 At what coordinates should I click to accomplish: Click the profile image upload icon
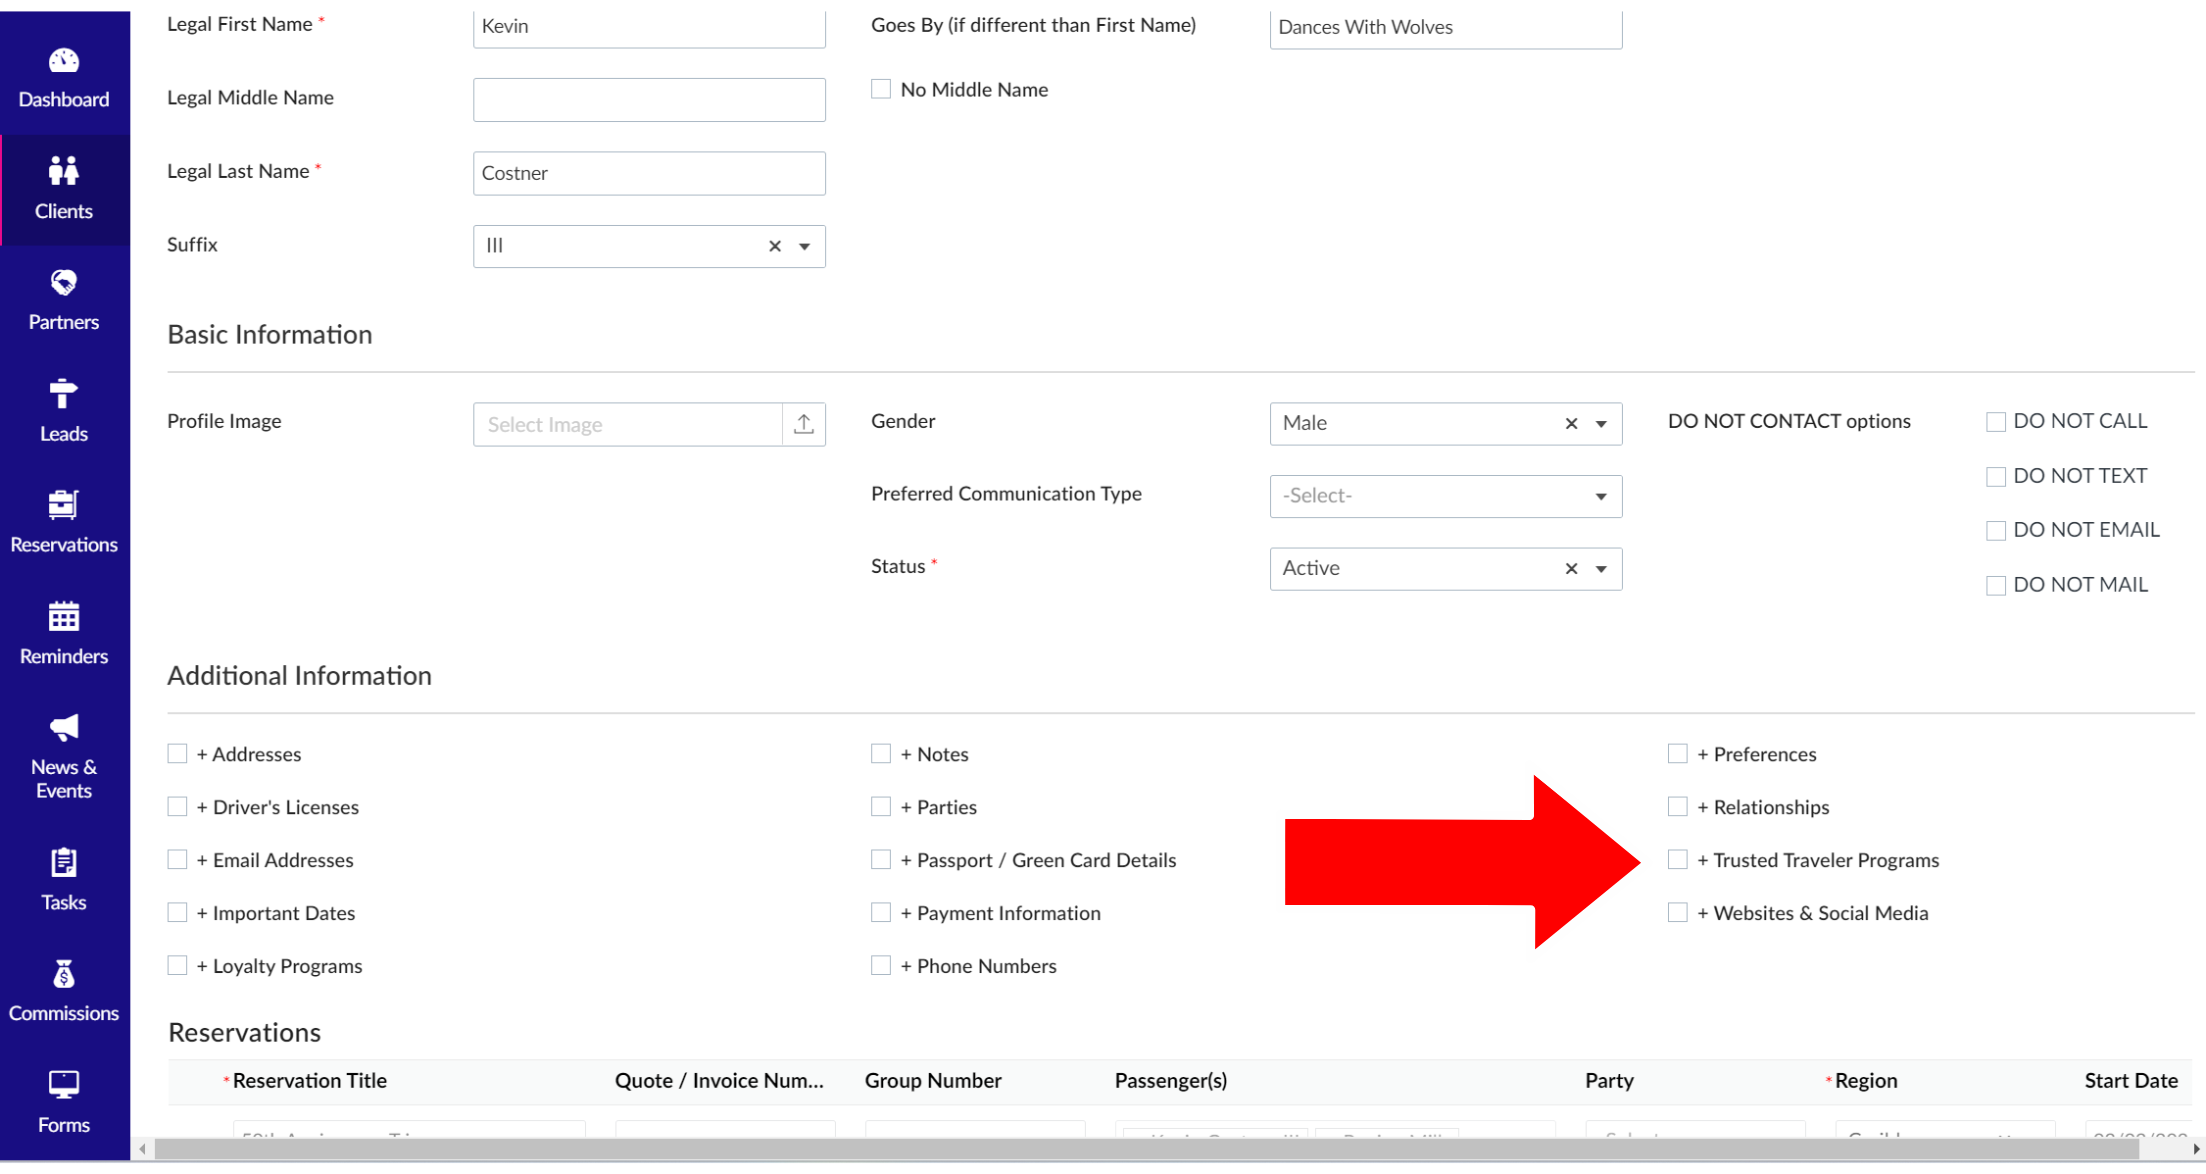coord(803,424)
